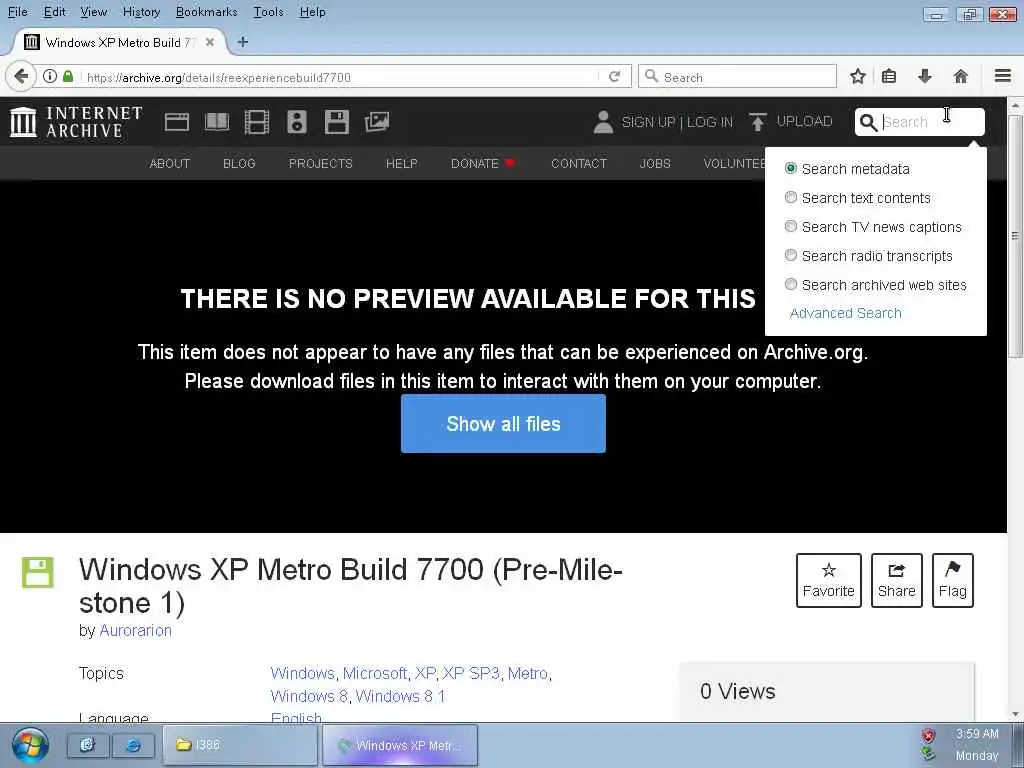Open the Video film-strip icon

tap(257, 122)
